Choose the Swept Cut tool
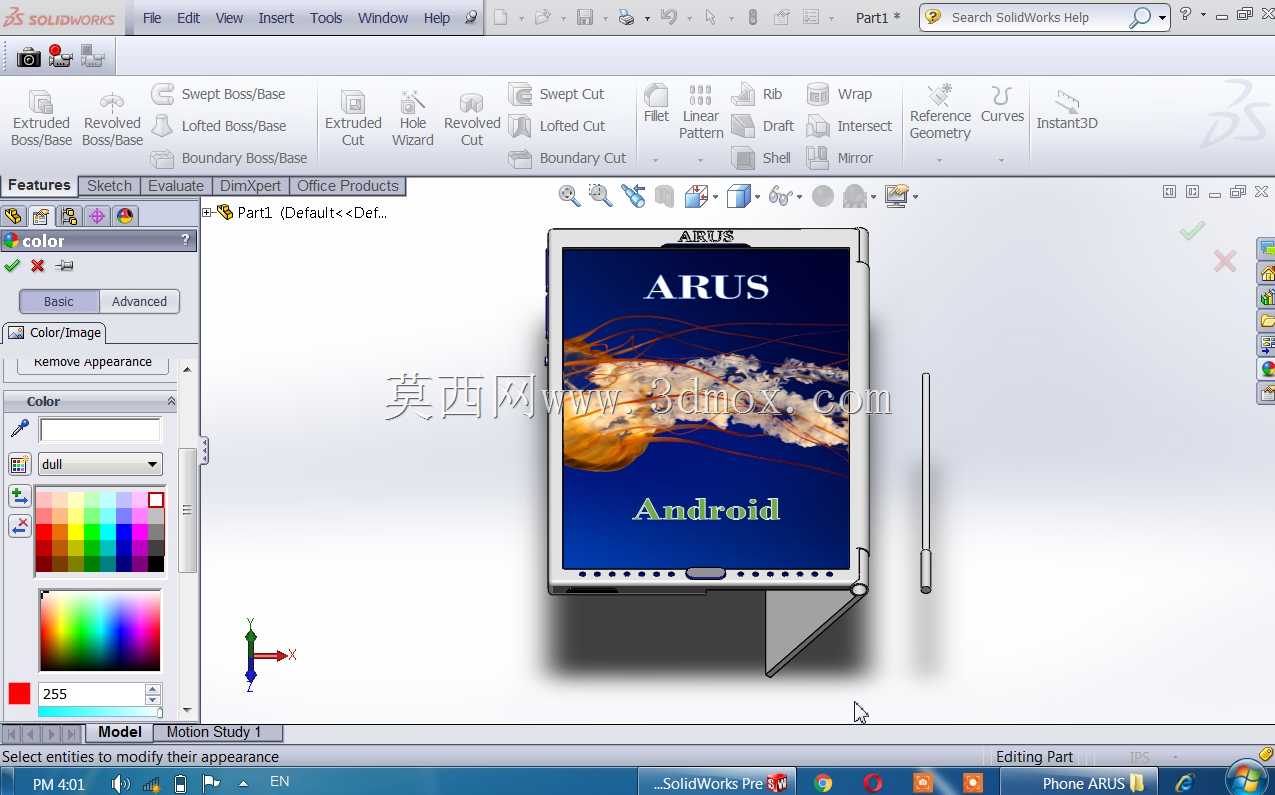The image size is (1275, 795). point(556,94)
